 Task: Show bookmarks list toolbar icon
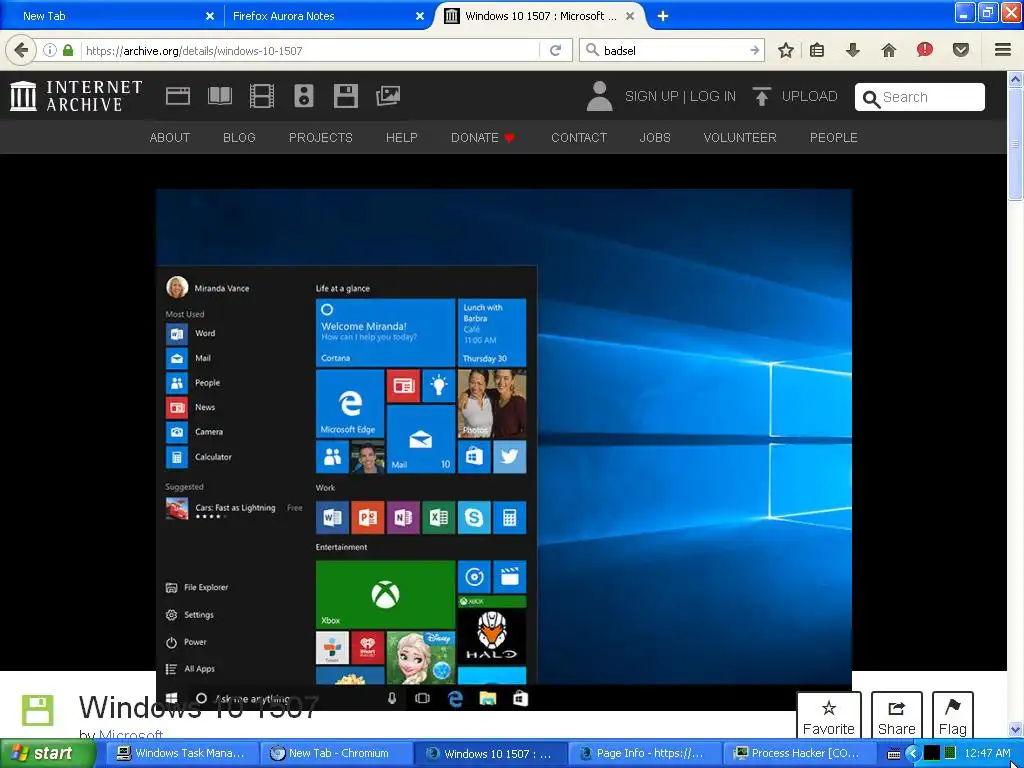[817, 50]
